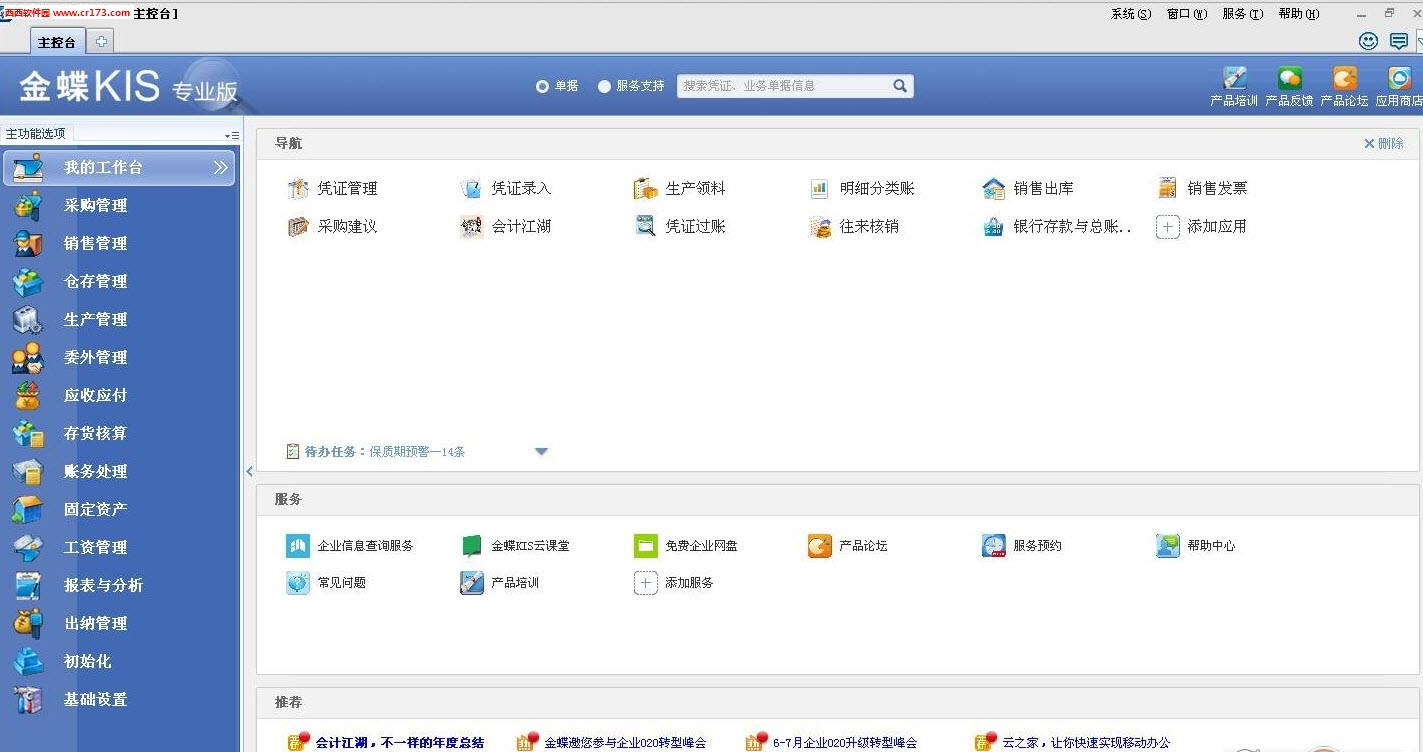This screenshot has width=1423, height=752.
Task: Open 帮助中心 icon
Action: (x=1167, y=546)
